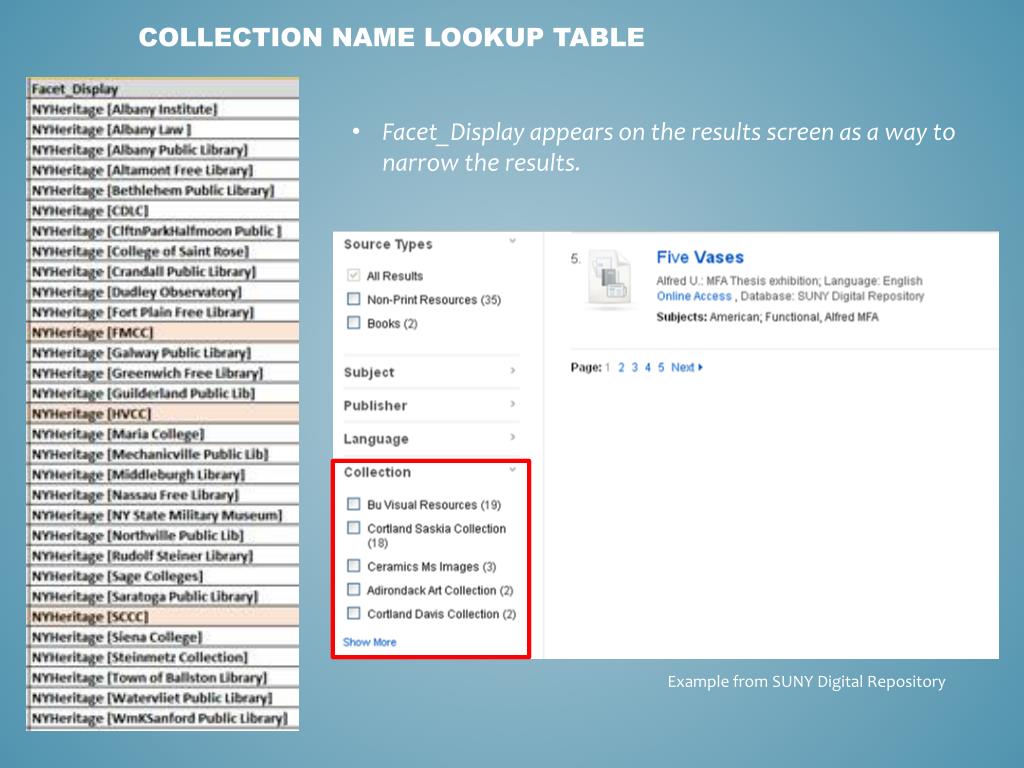1024x768 pixels.
Task: Go to results page 4
Action: point(648,368)
